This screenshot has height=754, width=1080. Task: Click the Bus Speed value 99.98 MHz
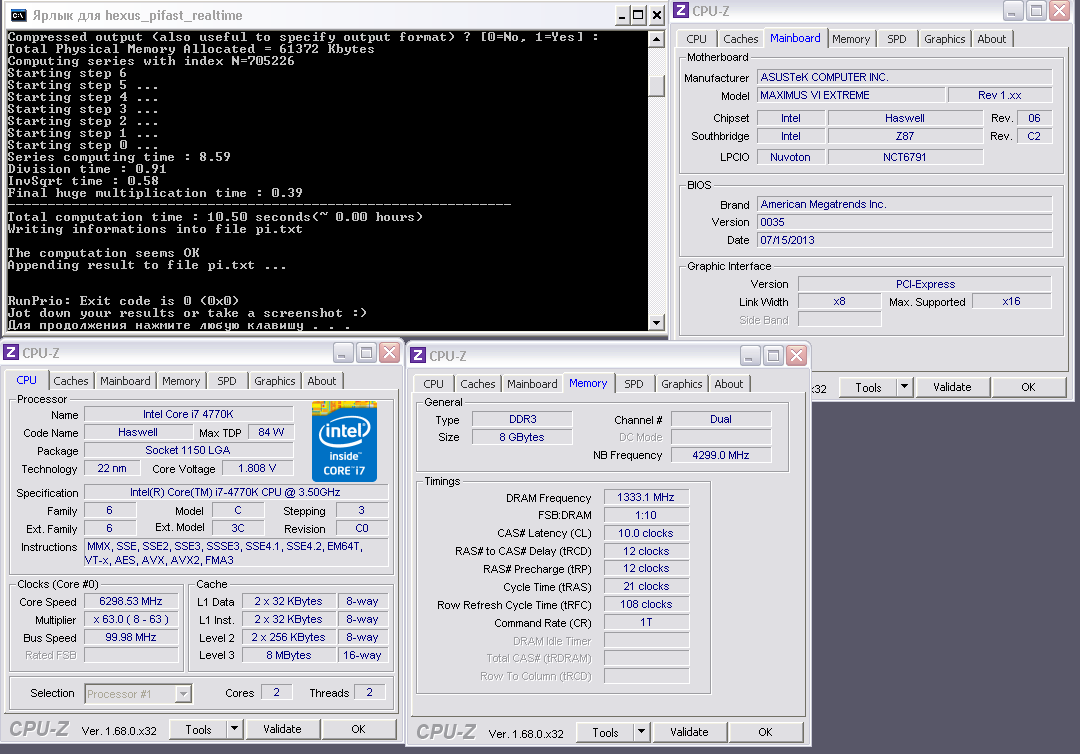click(x=131, y=637)
